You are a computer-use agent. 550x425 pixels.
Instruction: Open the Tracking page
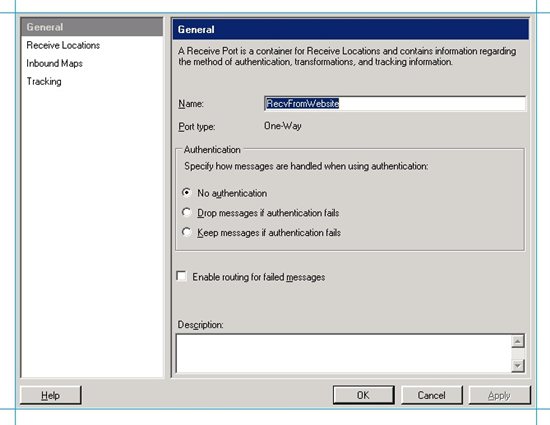click(44, 82)
